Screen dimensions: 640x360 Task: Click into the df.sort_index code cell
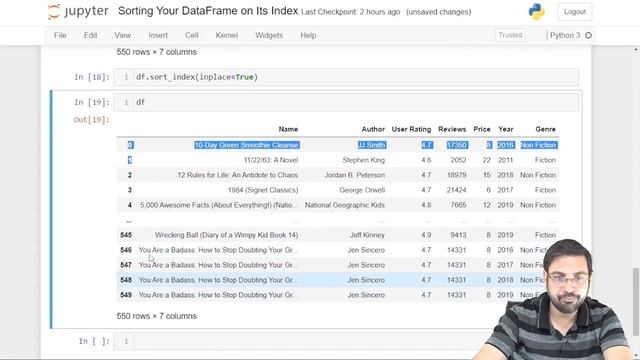(356, 77)
